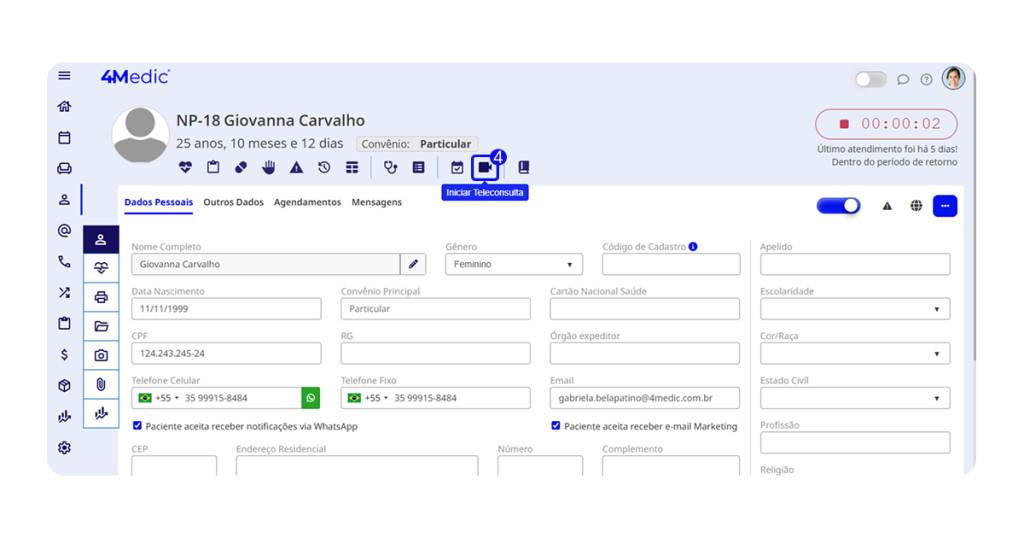Click the history clock icon in patient toolbar
This screenshot has width=1024, height=538.
[324, 168]
